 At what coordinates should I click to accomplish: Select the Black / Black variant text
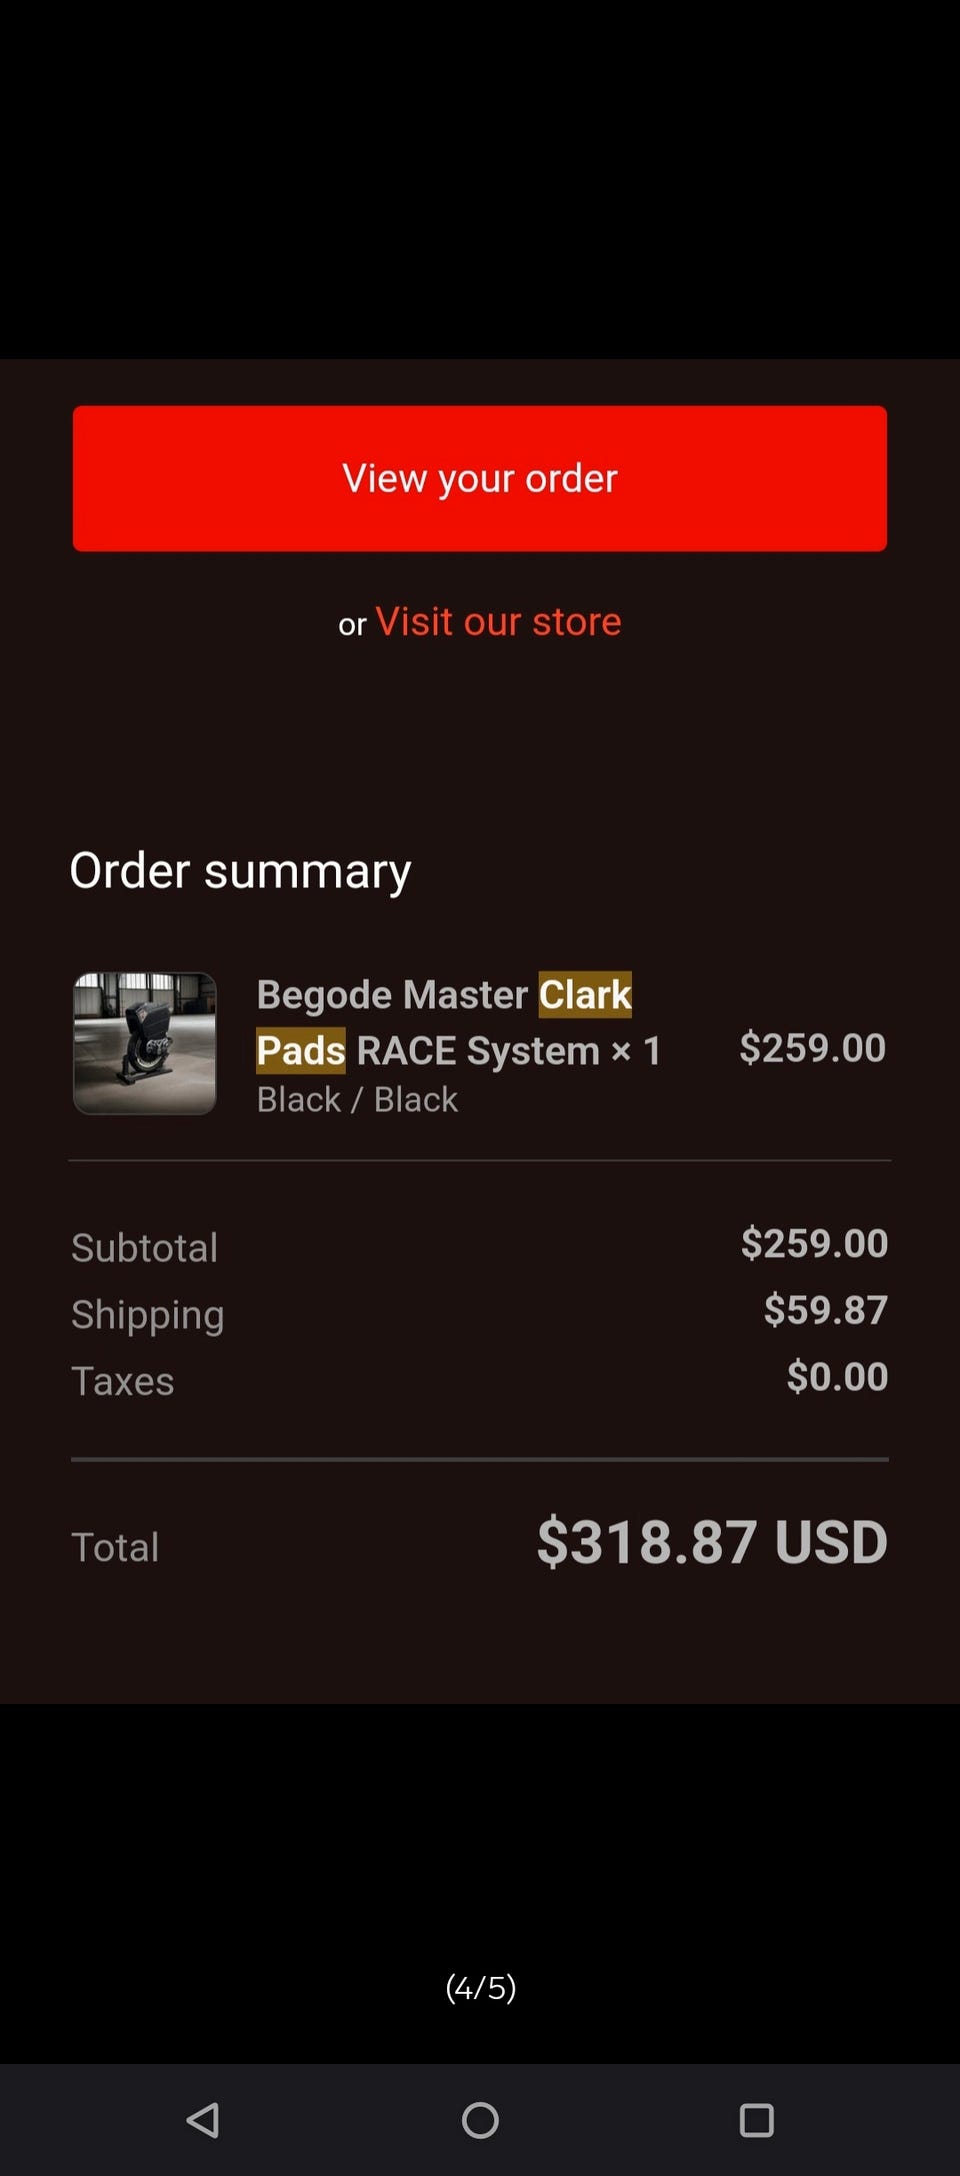point(357,1099)
